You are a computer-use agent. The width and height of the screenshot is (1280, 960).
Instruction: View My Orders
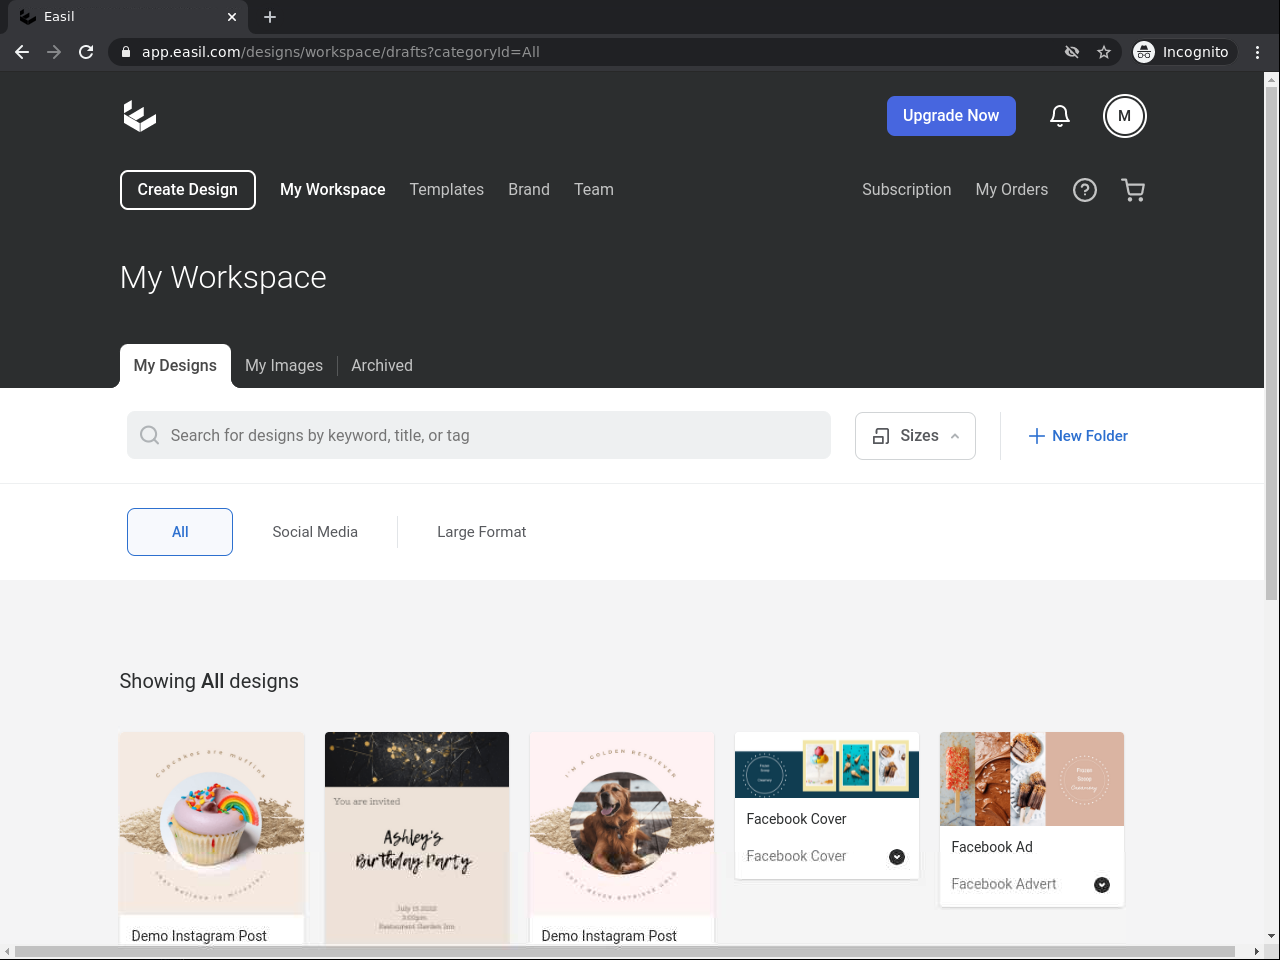1012,190
